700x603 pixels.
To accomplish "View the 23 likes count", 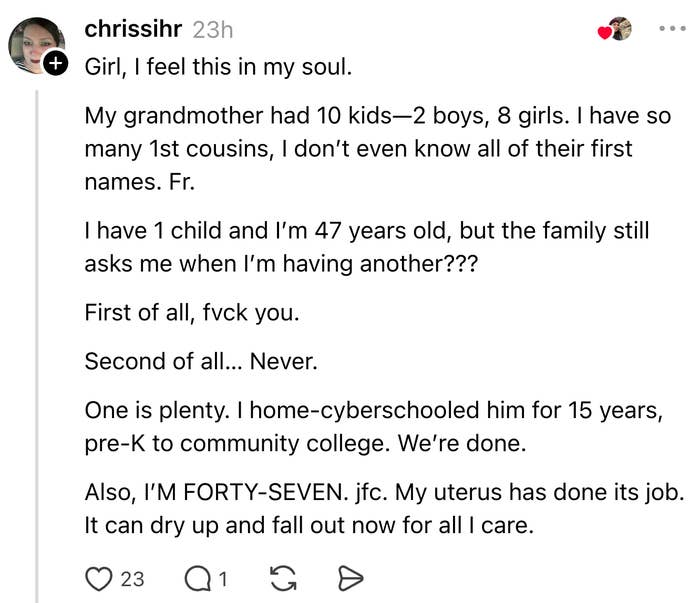I will click(132, 578).
